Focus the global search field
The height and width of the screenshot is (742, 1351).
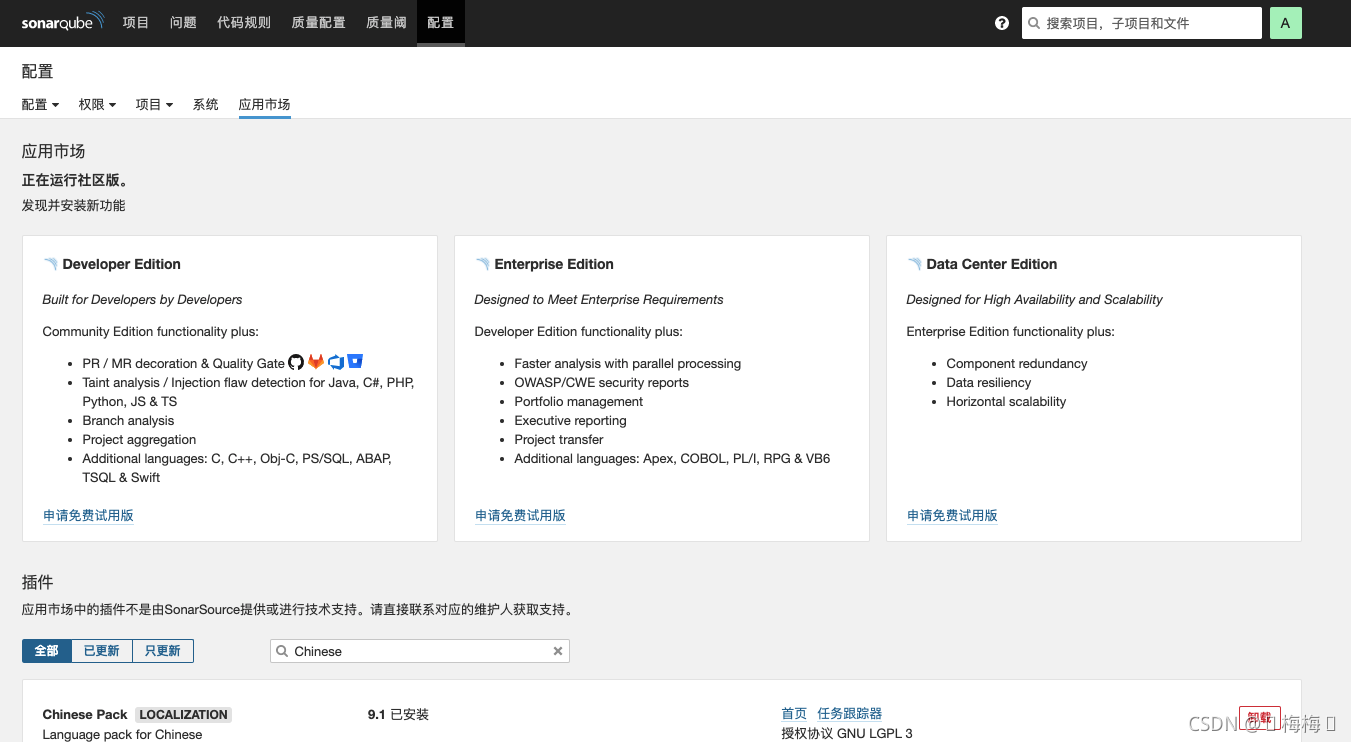tap(1142, 23)
